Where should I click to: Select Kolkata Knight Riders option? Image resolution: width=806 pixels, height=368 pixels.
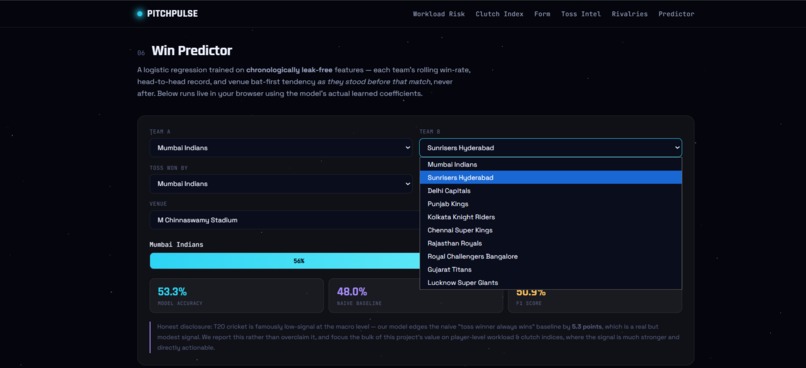551,217
